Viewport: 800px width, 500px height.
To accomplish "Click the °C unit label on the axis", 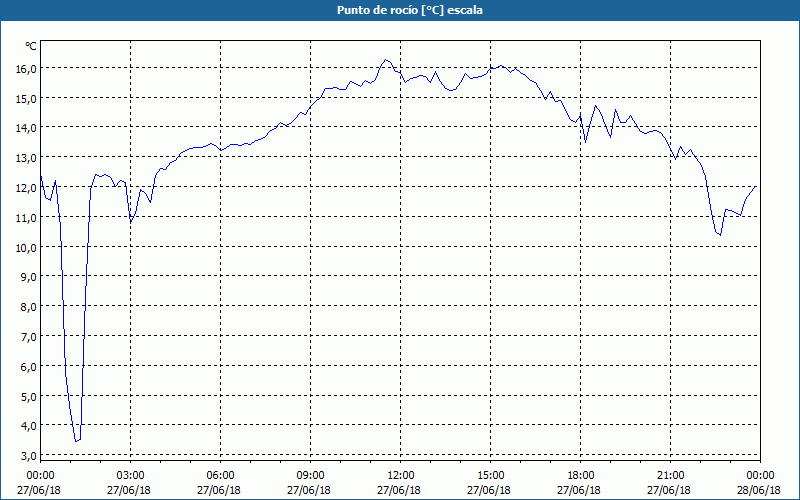I will (x=31, y=46).
